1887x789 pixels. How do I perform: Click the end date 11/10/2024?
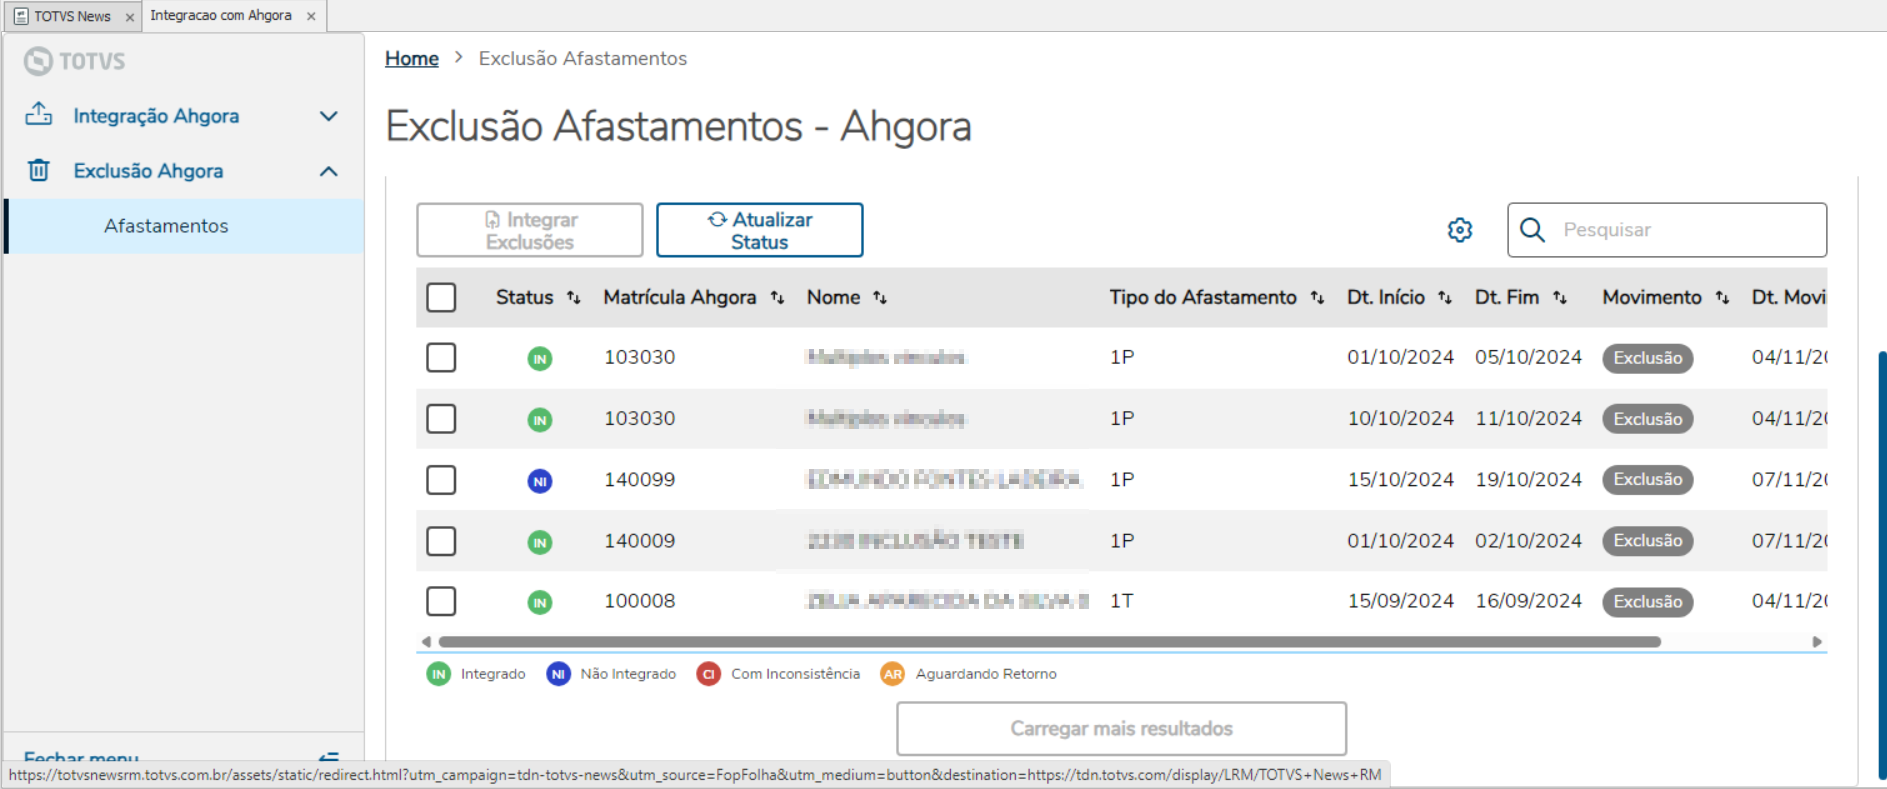click(x=1529, y=418)
